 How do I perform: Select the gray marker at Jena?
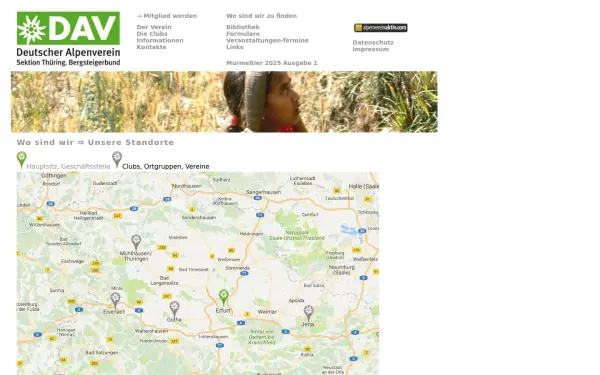[x=308, y=313]
